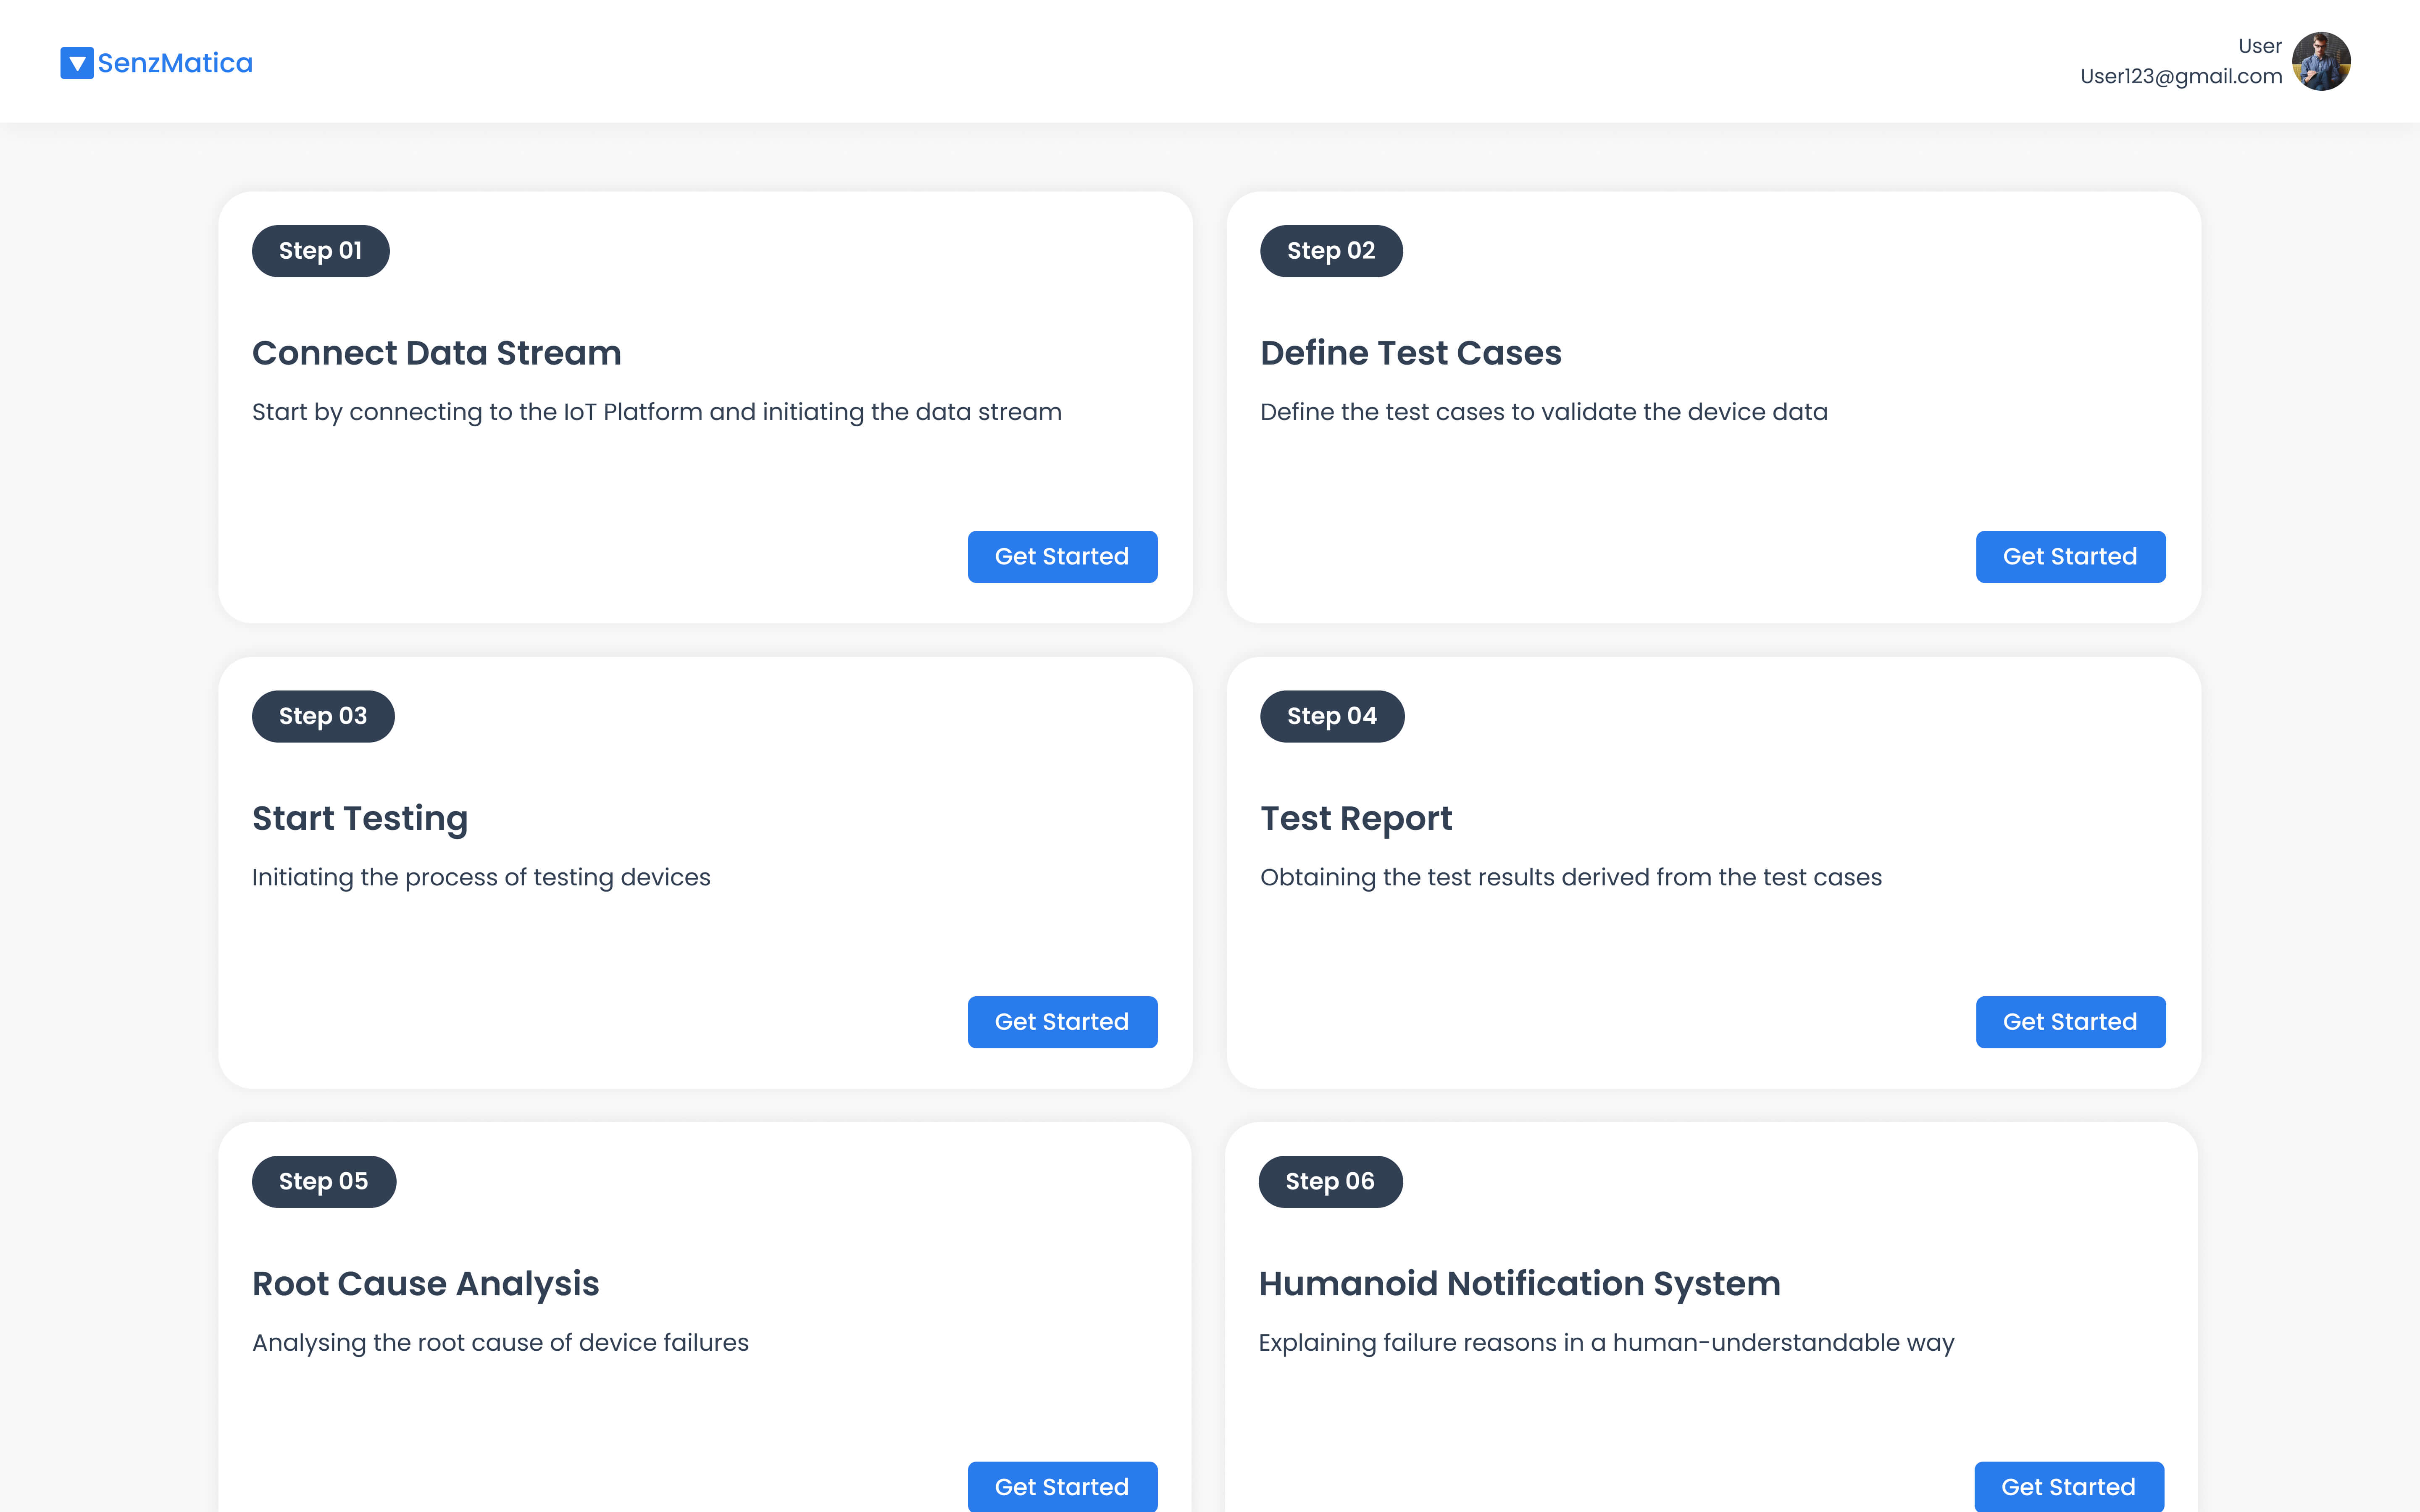The image size is (2420, 1512).
Task: Click the Step 02 badge
Action: coord(1331,251)
